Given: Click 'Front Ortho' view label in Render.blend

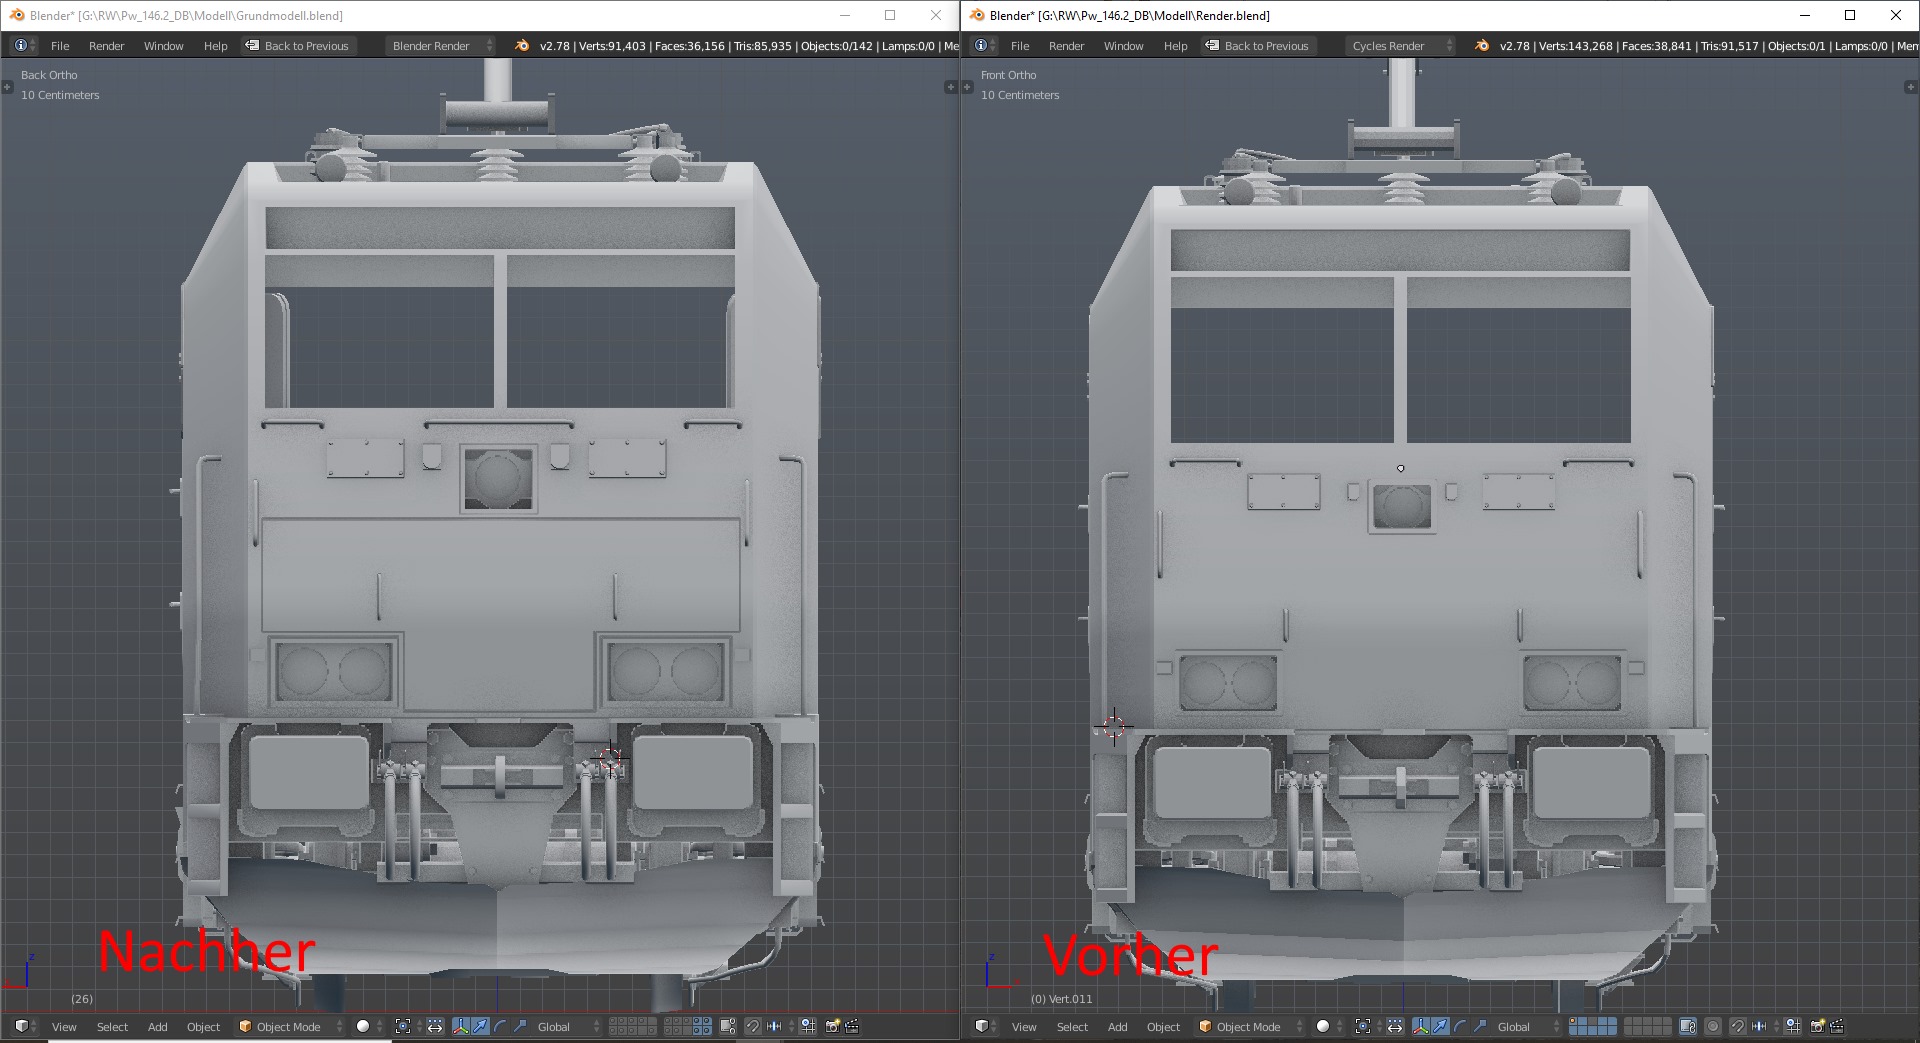Looking at the screenshot, I should tap(1008, 75).
